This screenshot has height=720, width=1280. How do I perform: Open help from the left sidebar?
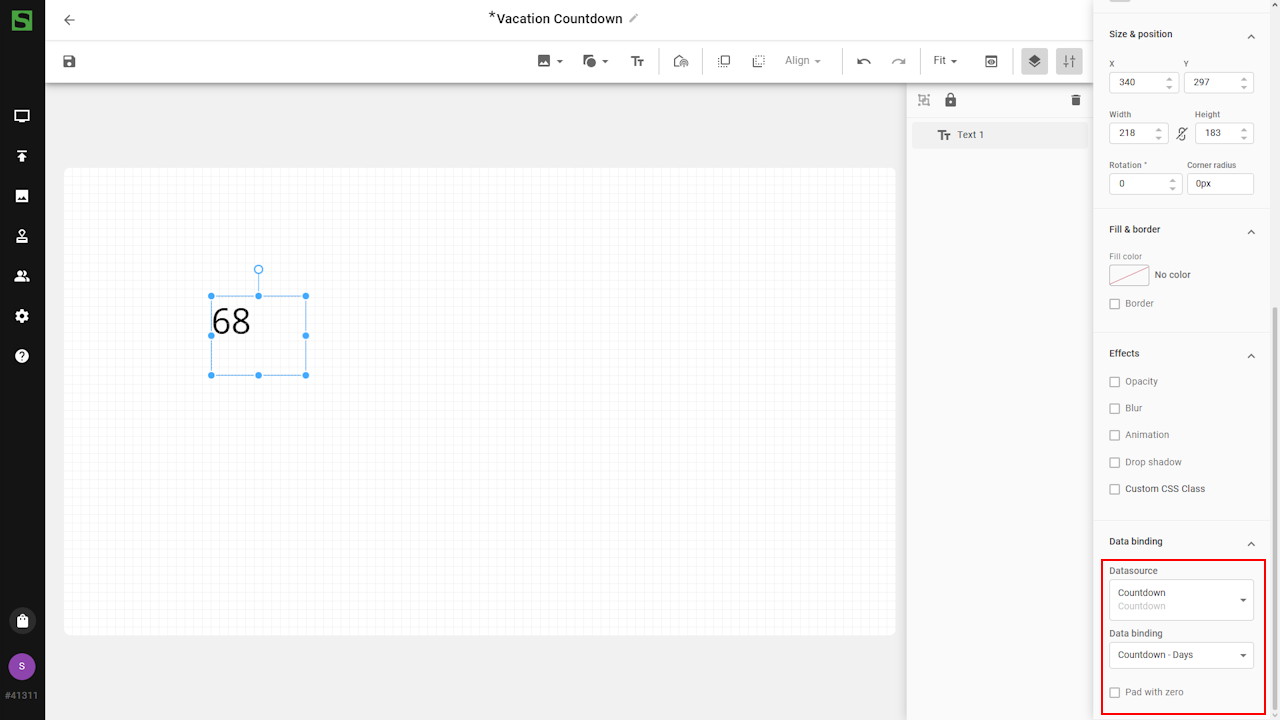(x=22, y=356)
